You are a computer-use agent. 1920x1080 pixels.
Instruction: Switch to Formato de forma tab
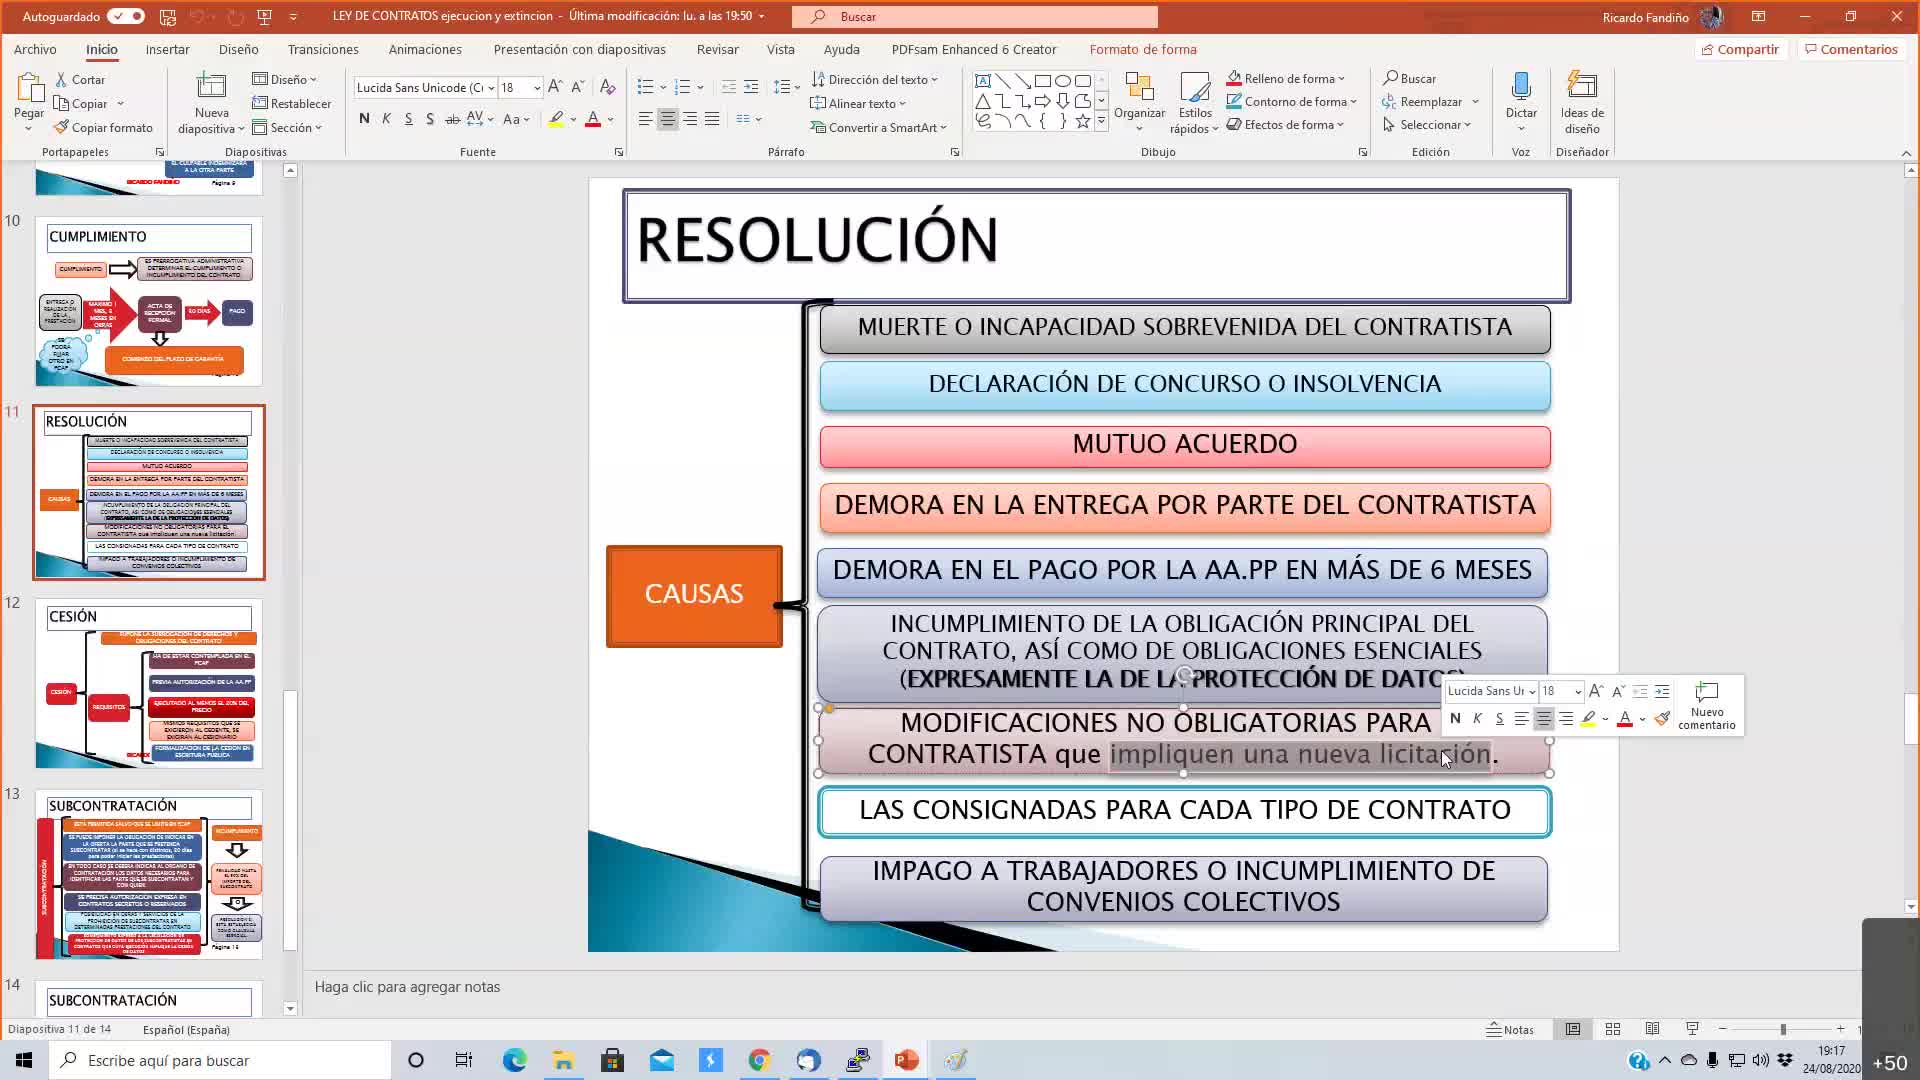pyautogui.click(x=1143, y=49)
